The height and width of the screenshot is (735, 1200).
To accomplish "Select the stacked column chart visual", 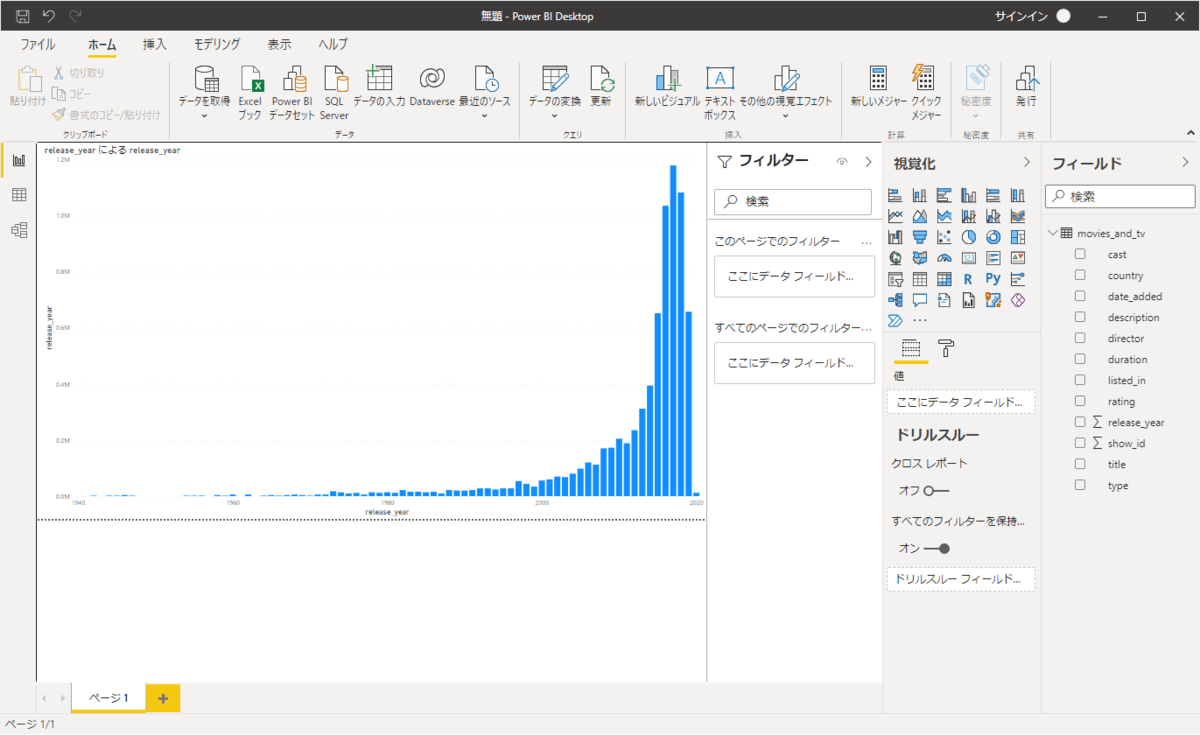I will click(x=920, y=195).
